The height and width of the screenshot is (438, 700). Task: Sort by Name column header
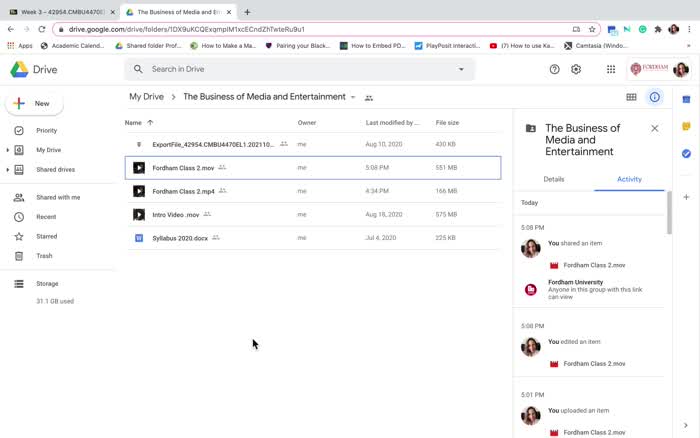point(133,123)
